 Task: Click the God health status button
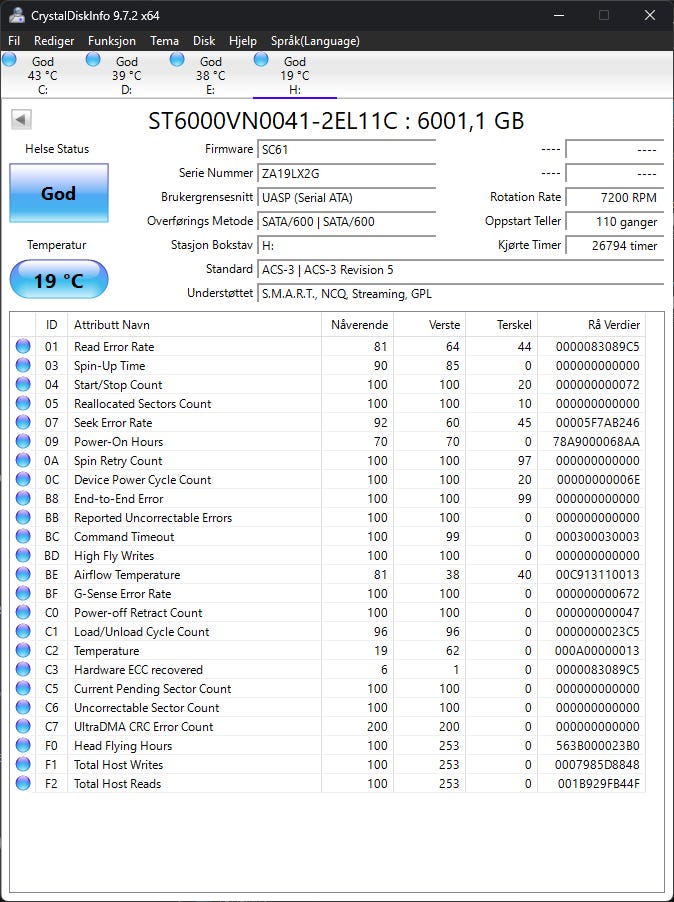(59, 193)
